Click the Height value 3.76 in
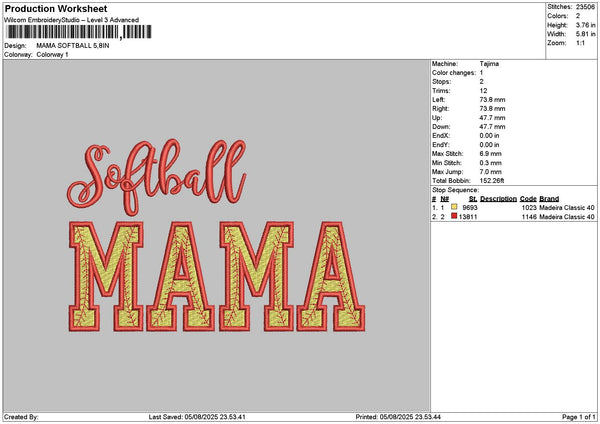The height and width of the screenshot is (424, 600). [x=585, y=25]
